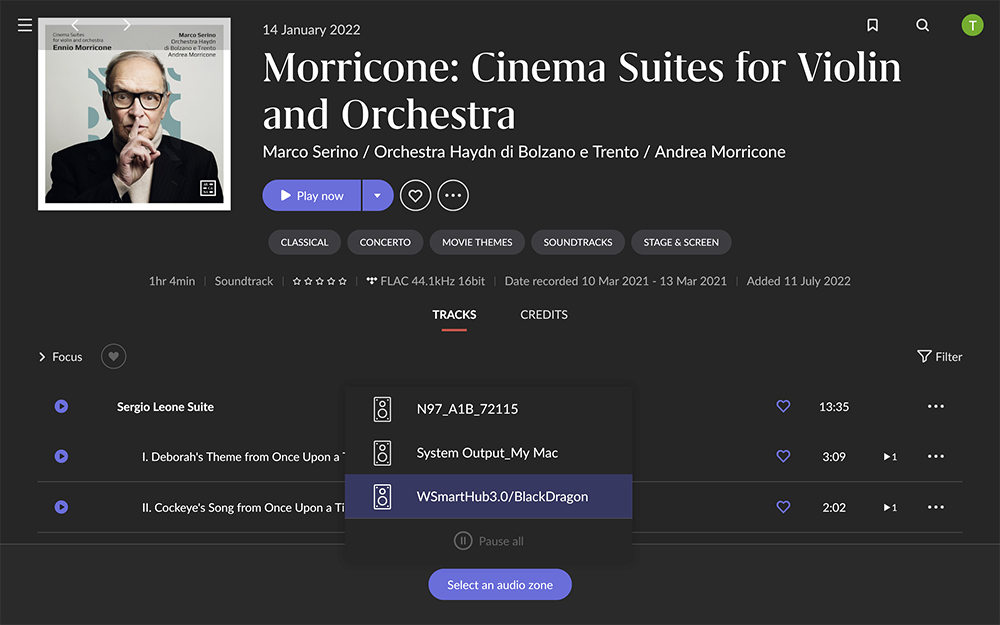Select the N97_A1B_72115 audio zone

tap(489, 409)
